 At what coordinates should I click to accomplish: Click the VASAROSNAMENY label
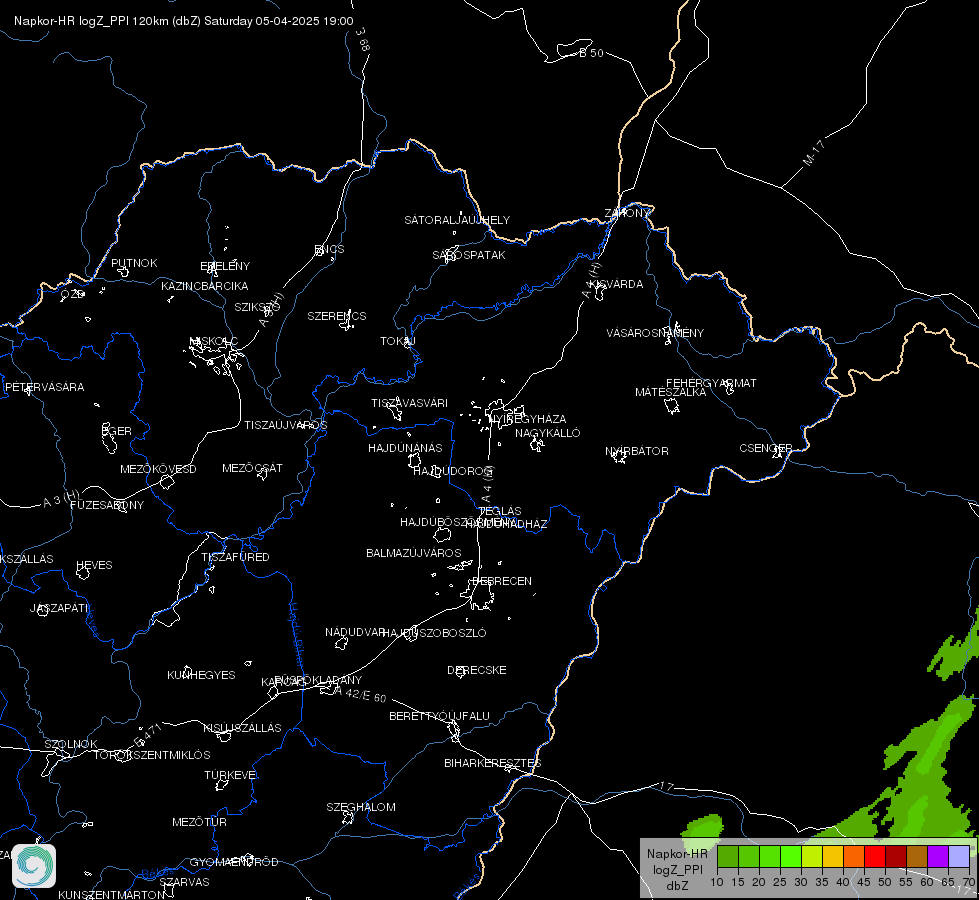655,333
